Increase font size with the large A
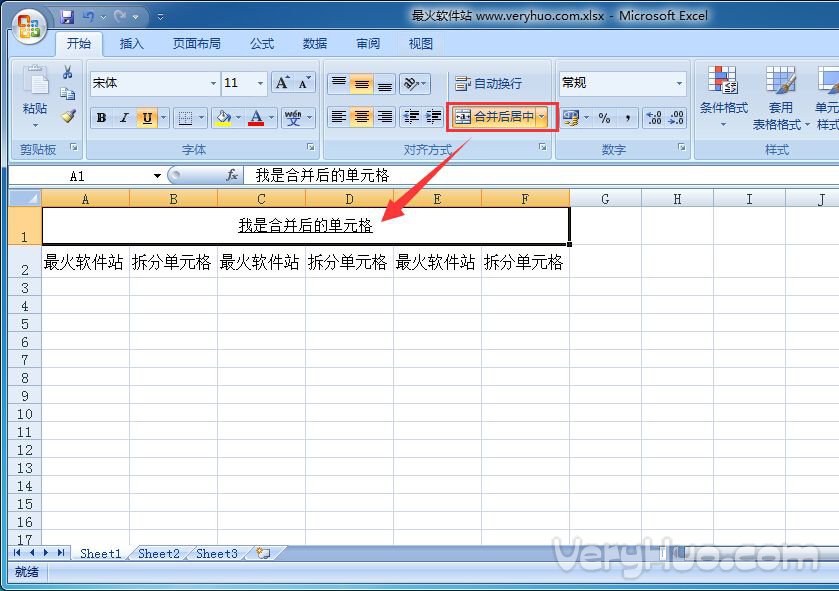This screenshot has height=591, width=839. pos(282,83)
